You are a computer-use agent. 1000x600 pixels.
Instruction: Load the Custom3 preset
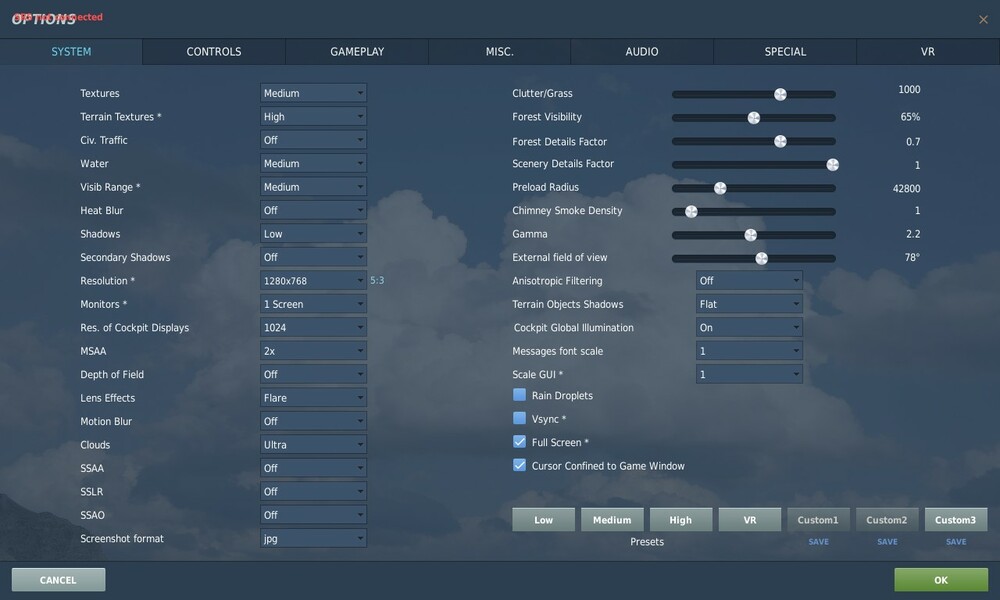956,520
